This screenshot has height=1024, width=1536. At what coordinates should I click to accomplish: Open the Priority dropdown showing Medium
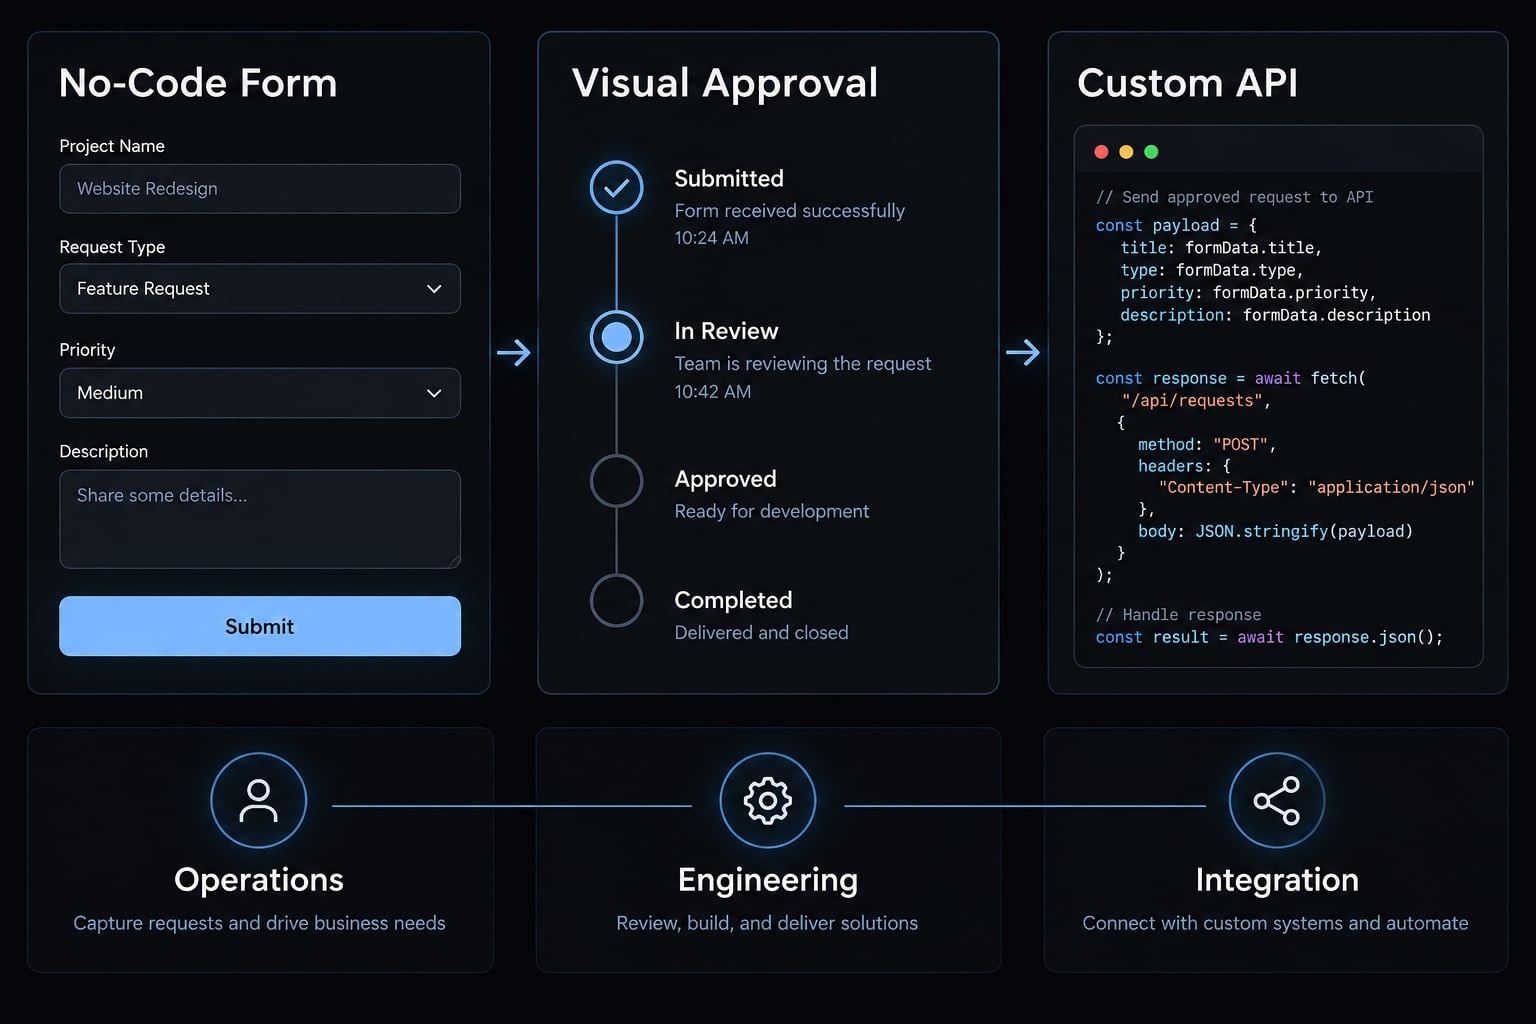pos(260,393)
